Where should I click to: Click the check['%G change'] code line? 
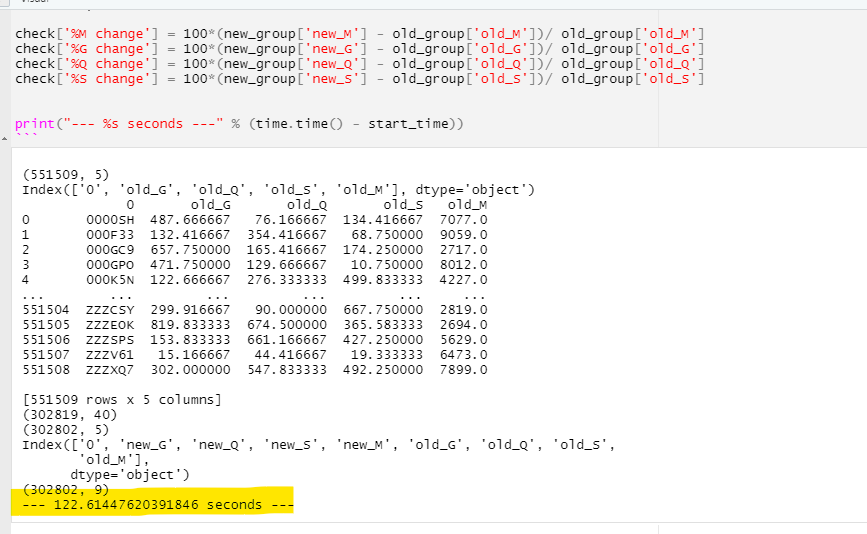359,49
